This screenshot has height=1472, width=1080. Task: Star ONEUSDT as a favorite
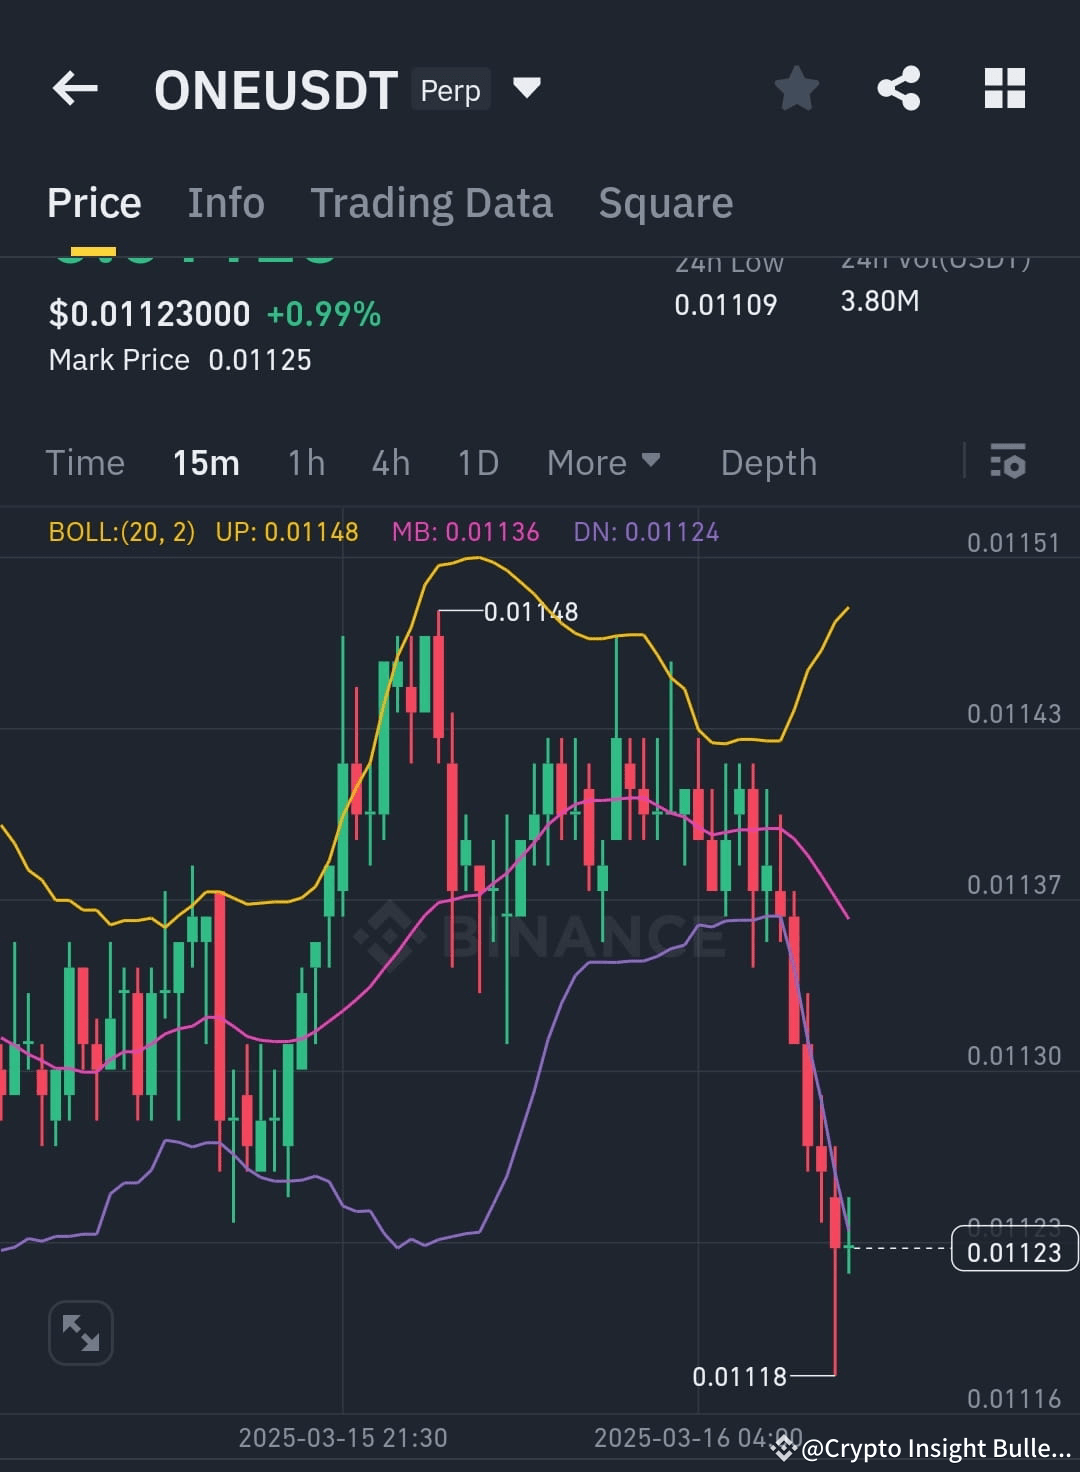[797, 89]
